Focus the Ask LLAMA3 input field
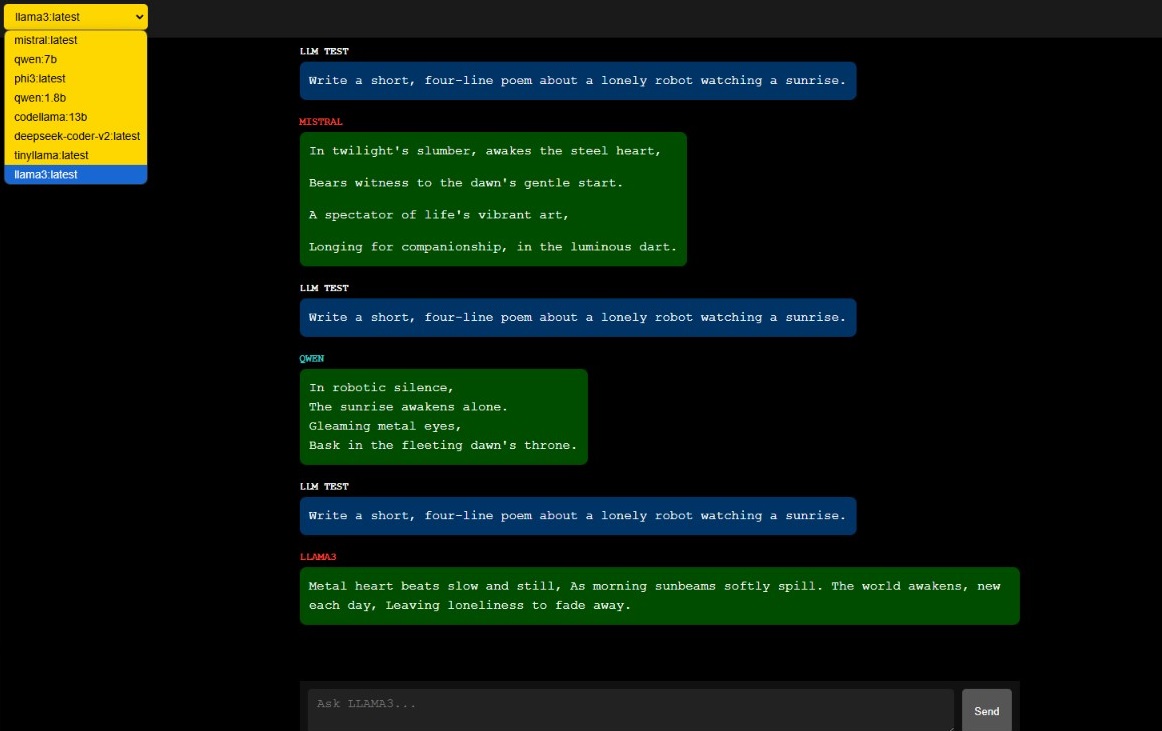 click(x=631, y=710)
